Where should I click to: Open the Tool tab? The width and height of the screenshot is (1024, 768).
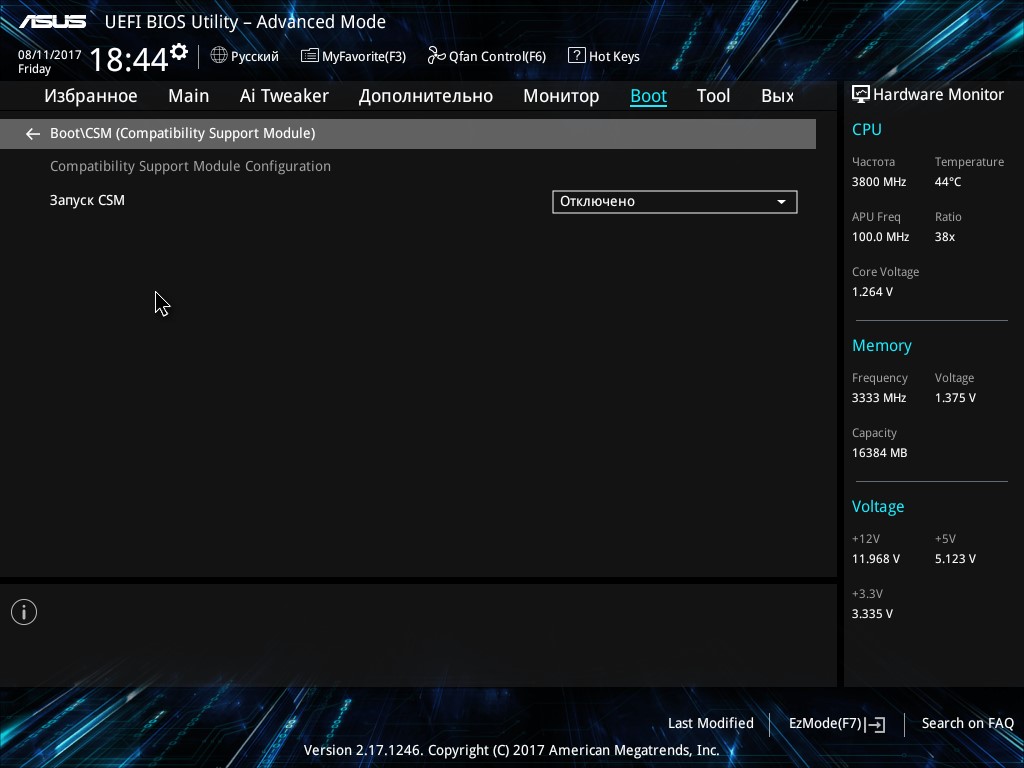click(713, 96)
